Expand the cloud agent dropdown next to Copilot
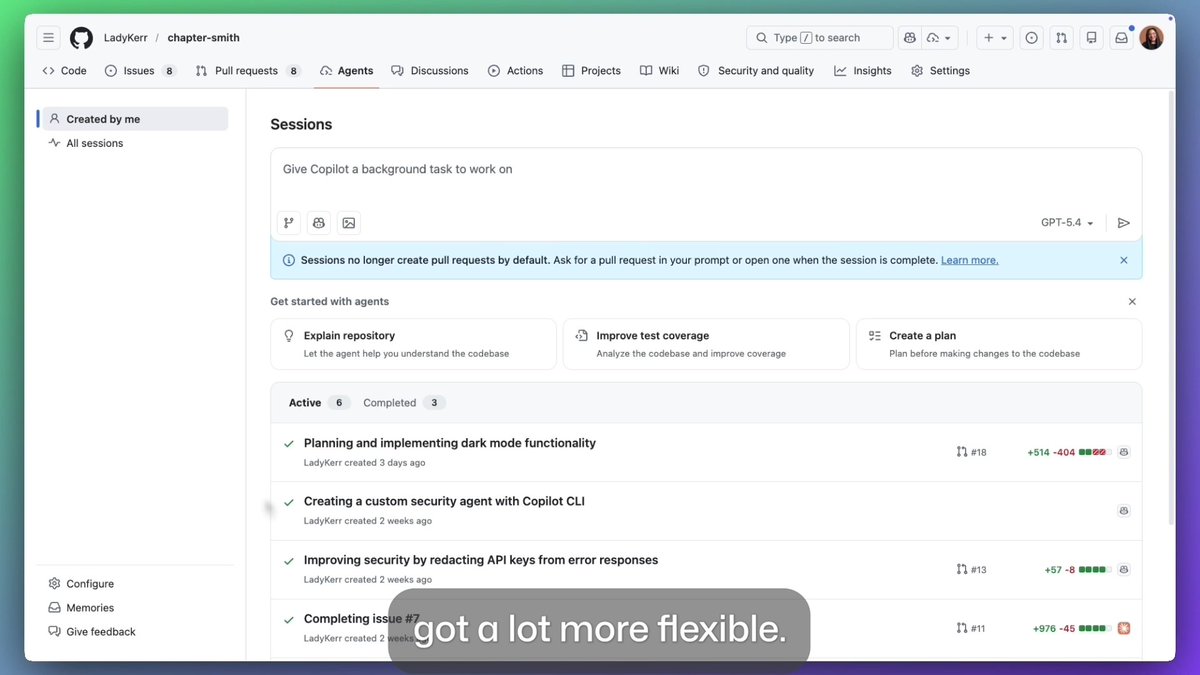This screenshot has height=675, width=1200. 940,38
